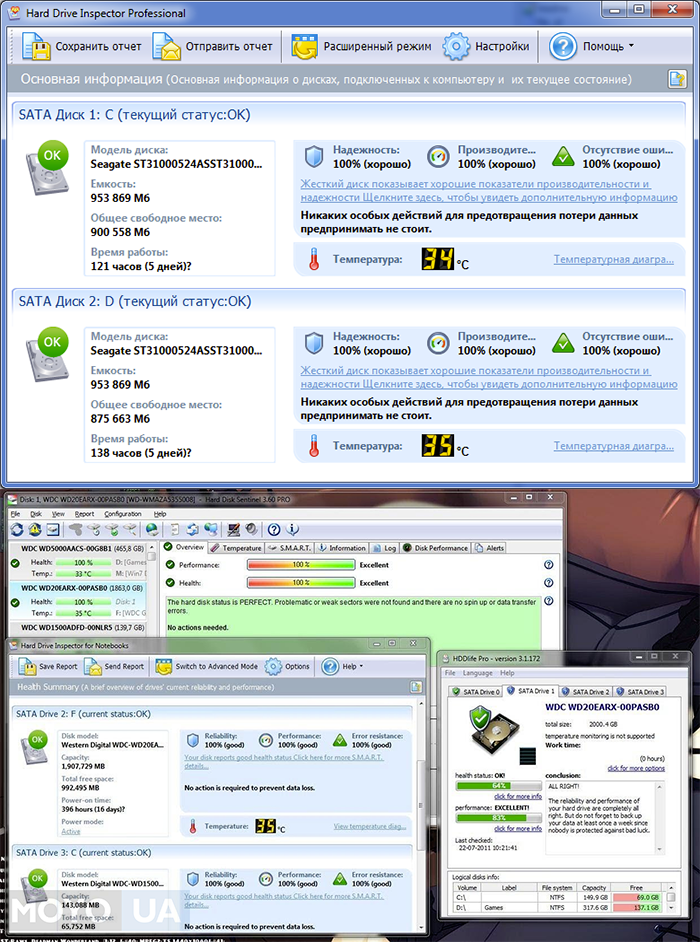Click the Sentinel Performance 100 % bar
The width and height of the screenshot is (700, 942).
click(x=301, y=565)
